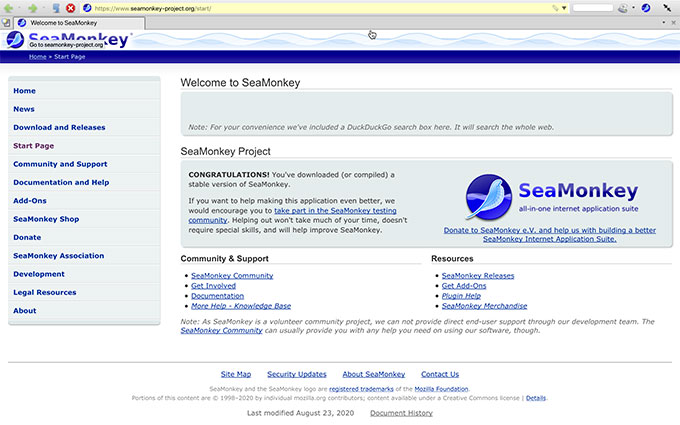Open the SeaMonkey Community list link
This screenshot has height=425, width=680.
click(x=232, y=275)
